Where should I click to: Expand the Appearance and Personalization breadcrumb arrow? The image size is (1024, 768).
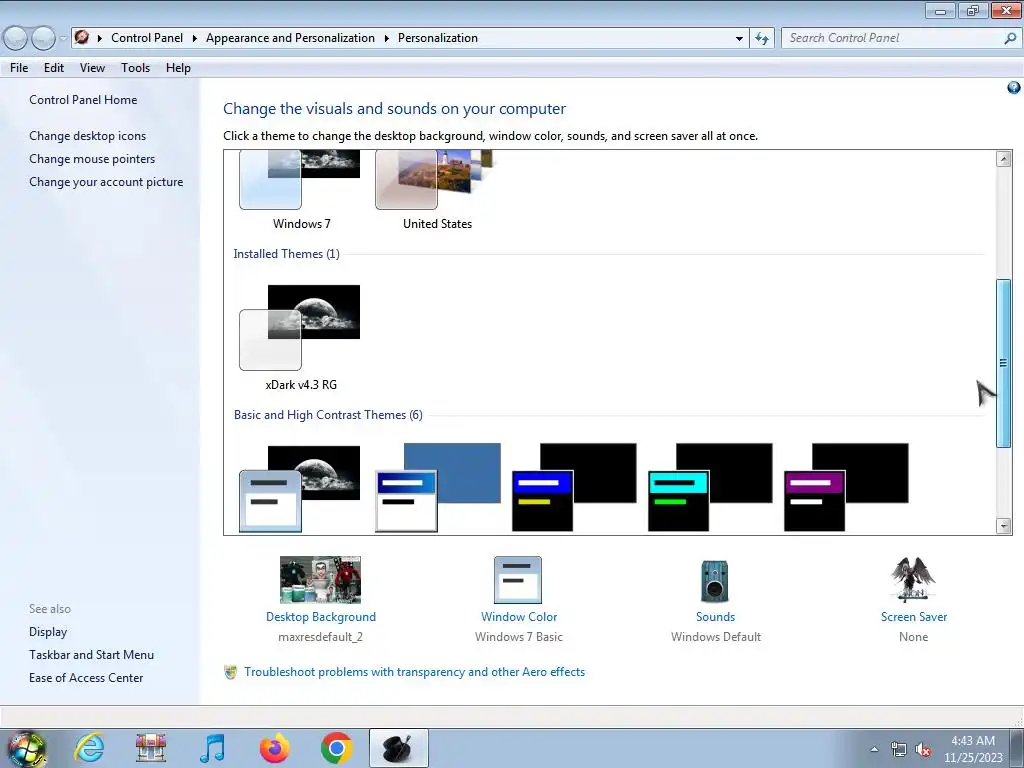click(387, 39)
